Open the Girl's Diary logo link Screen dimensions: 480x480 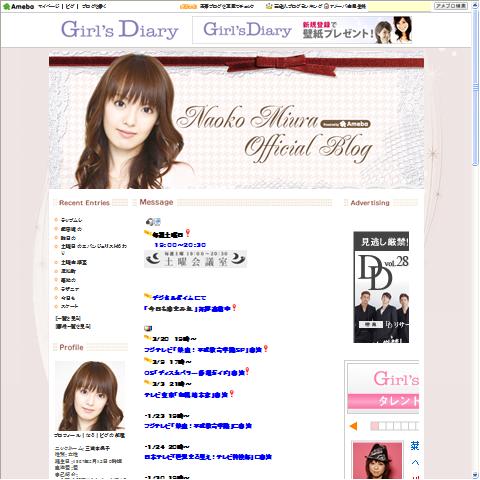tap(120, 30)
